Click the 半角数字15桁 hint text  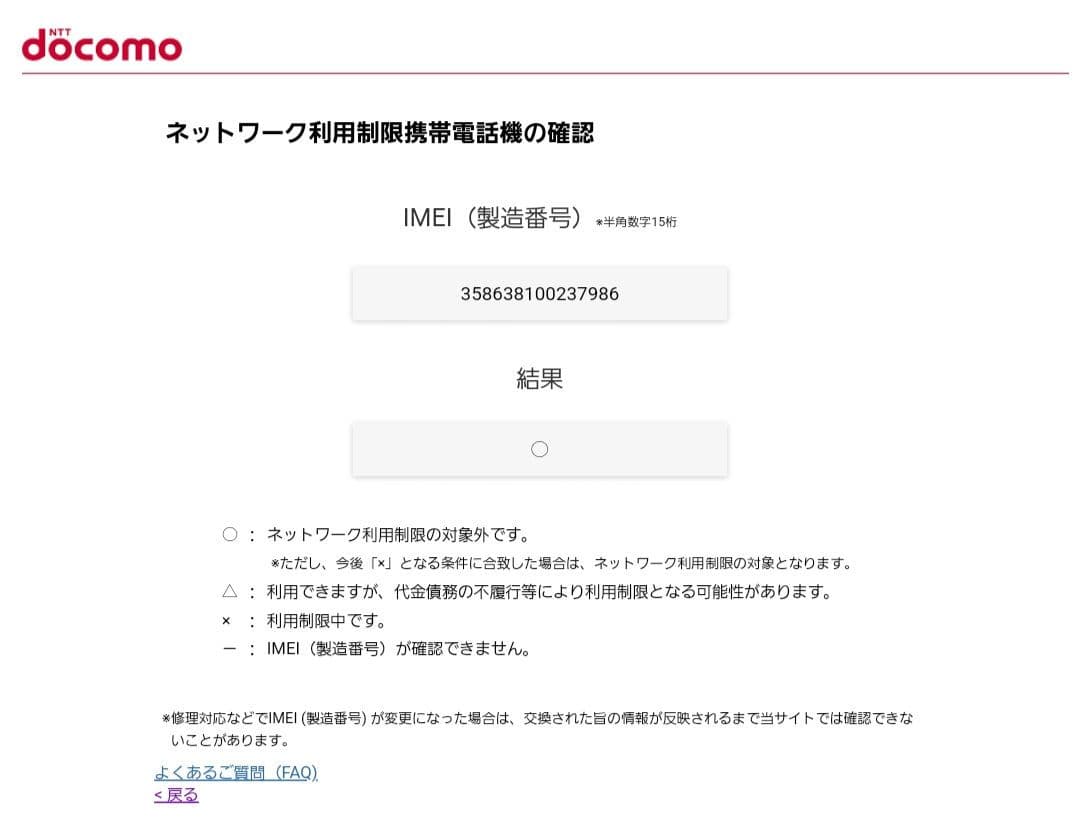point(638,222)
